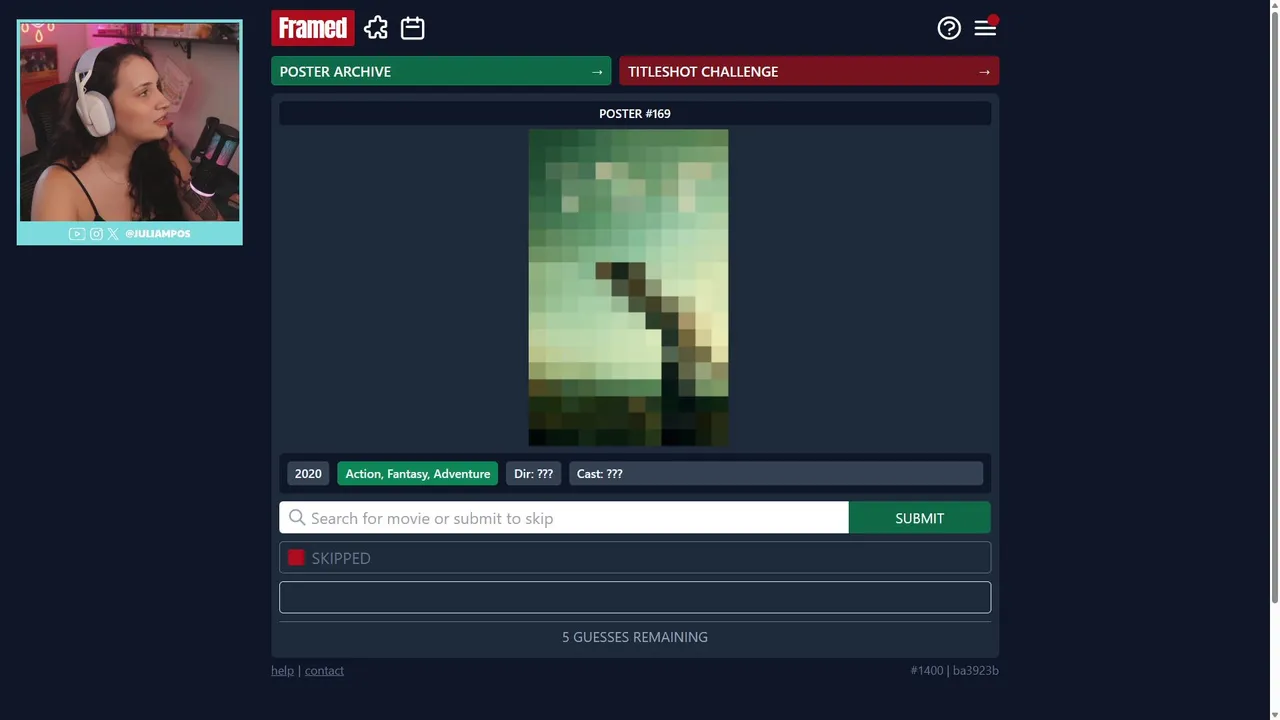Click the help link in footer
The width and height of the screenshot is (1280, 720).
282,671
